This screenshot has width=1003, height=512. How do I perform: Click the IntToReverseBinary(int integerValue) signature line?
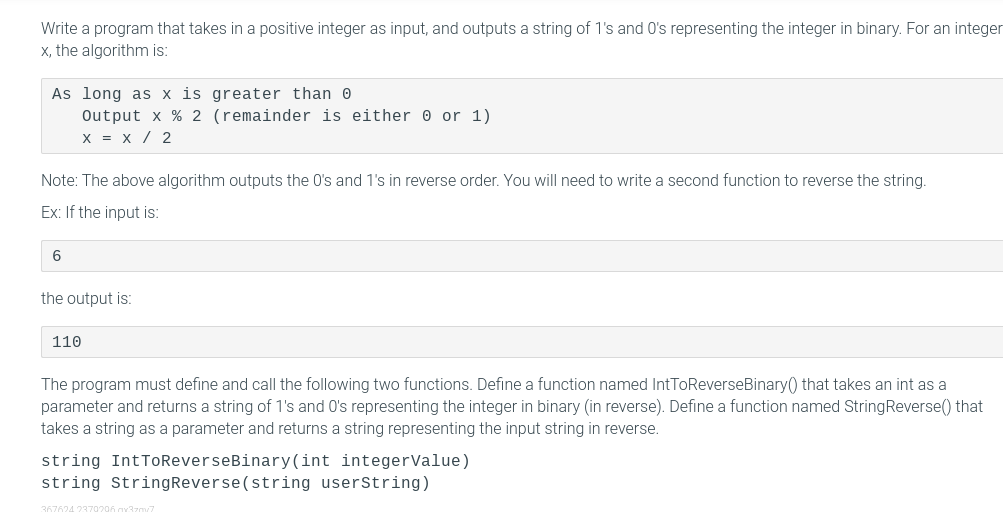[x=255, y=461]
